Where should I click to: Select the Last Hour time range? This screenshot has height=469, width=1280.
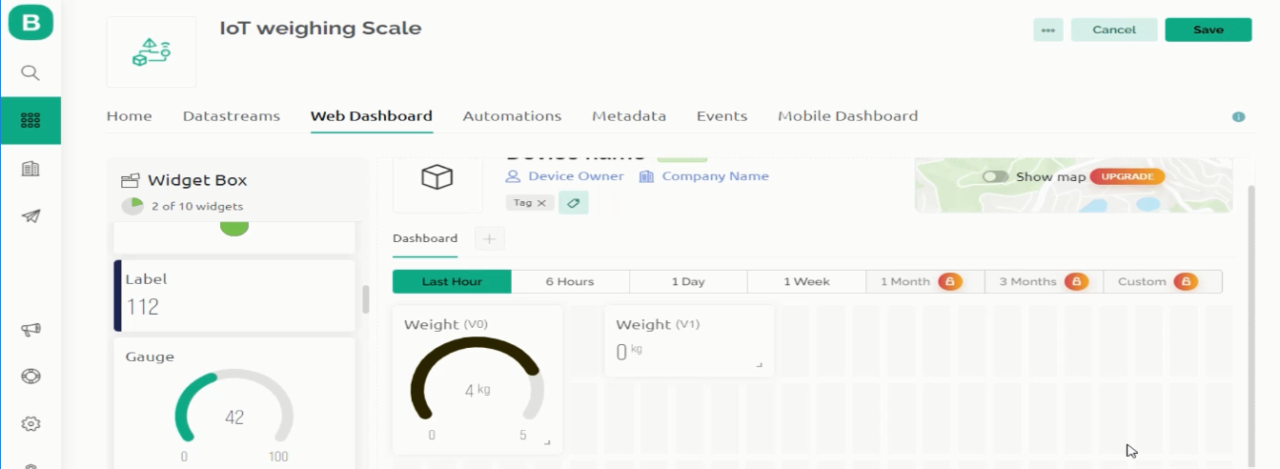[452, 282]
